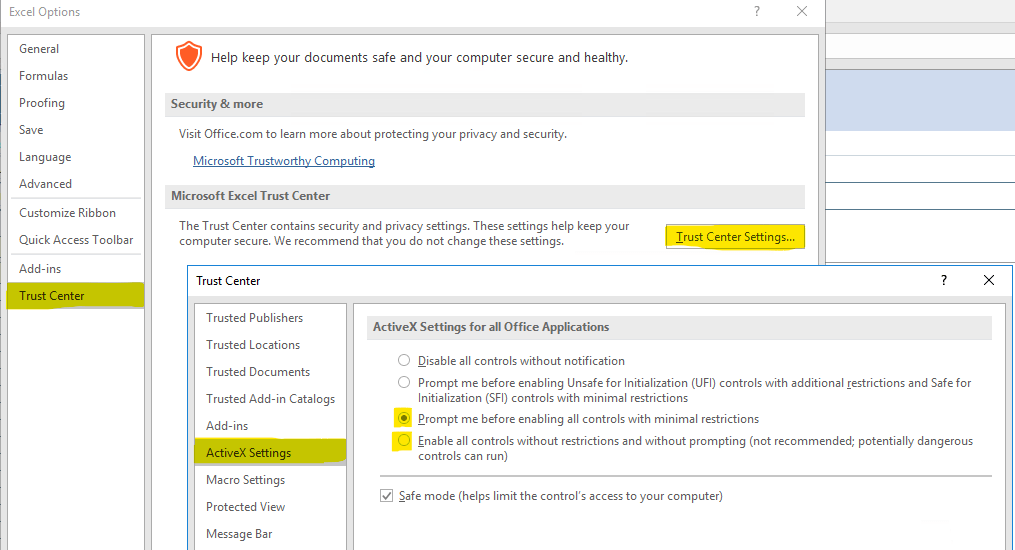Uncheck the Safe mode checkbox
The height and width of the screenshot is (550, 1015).
[x=386, y=496]
